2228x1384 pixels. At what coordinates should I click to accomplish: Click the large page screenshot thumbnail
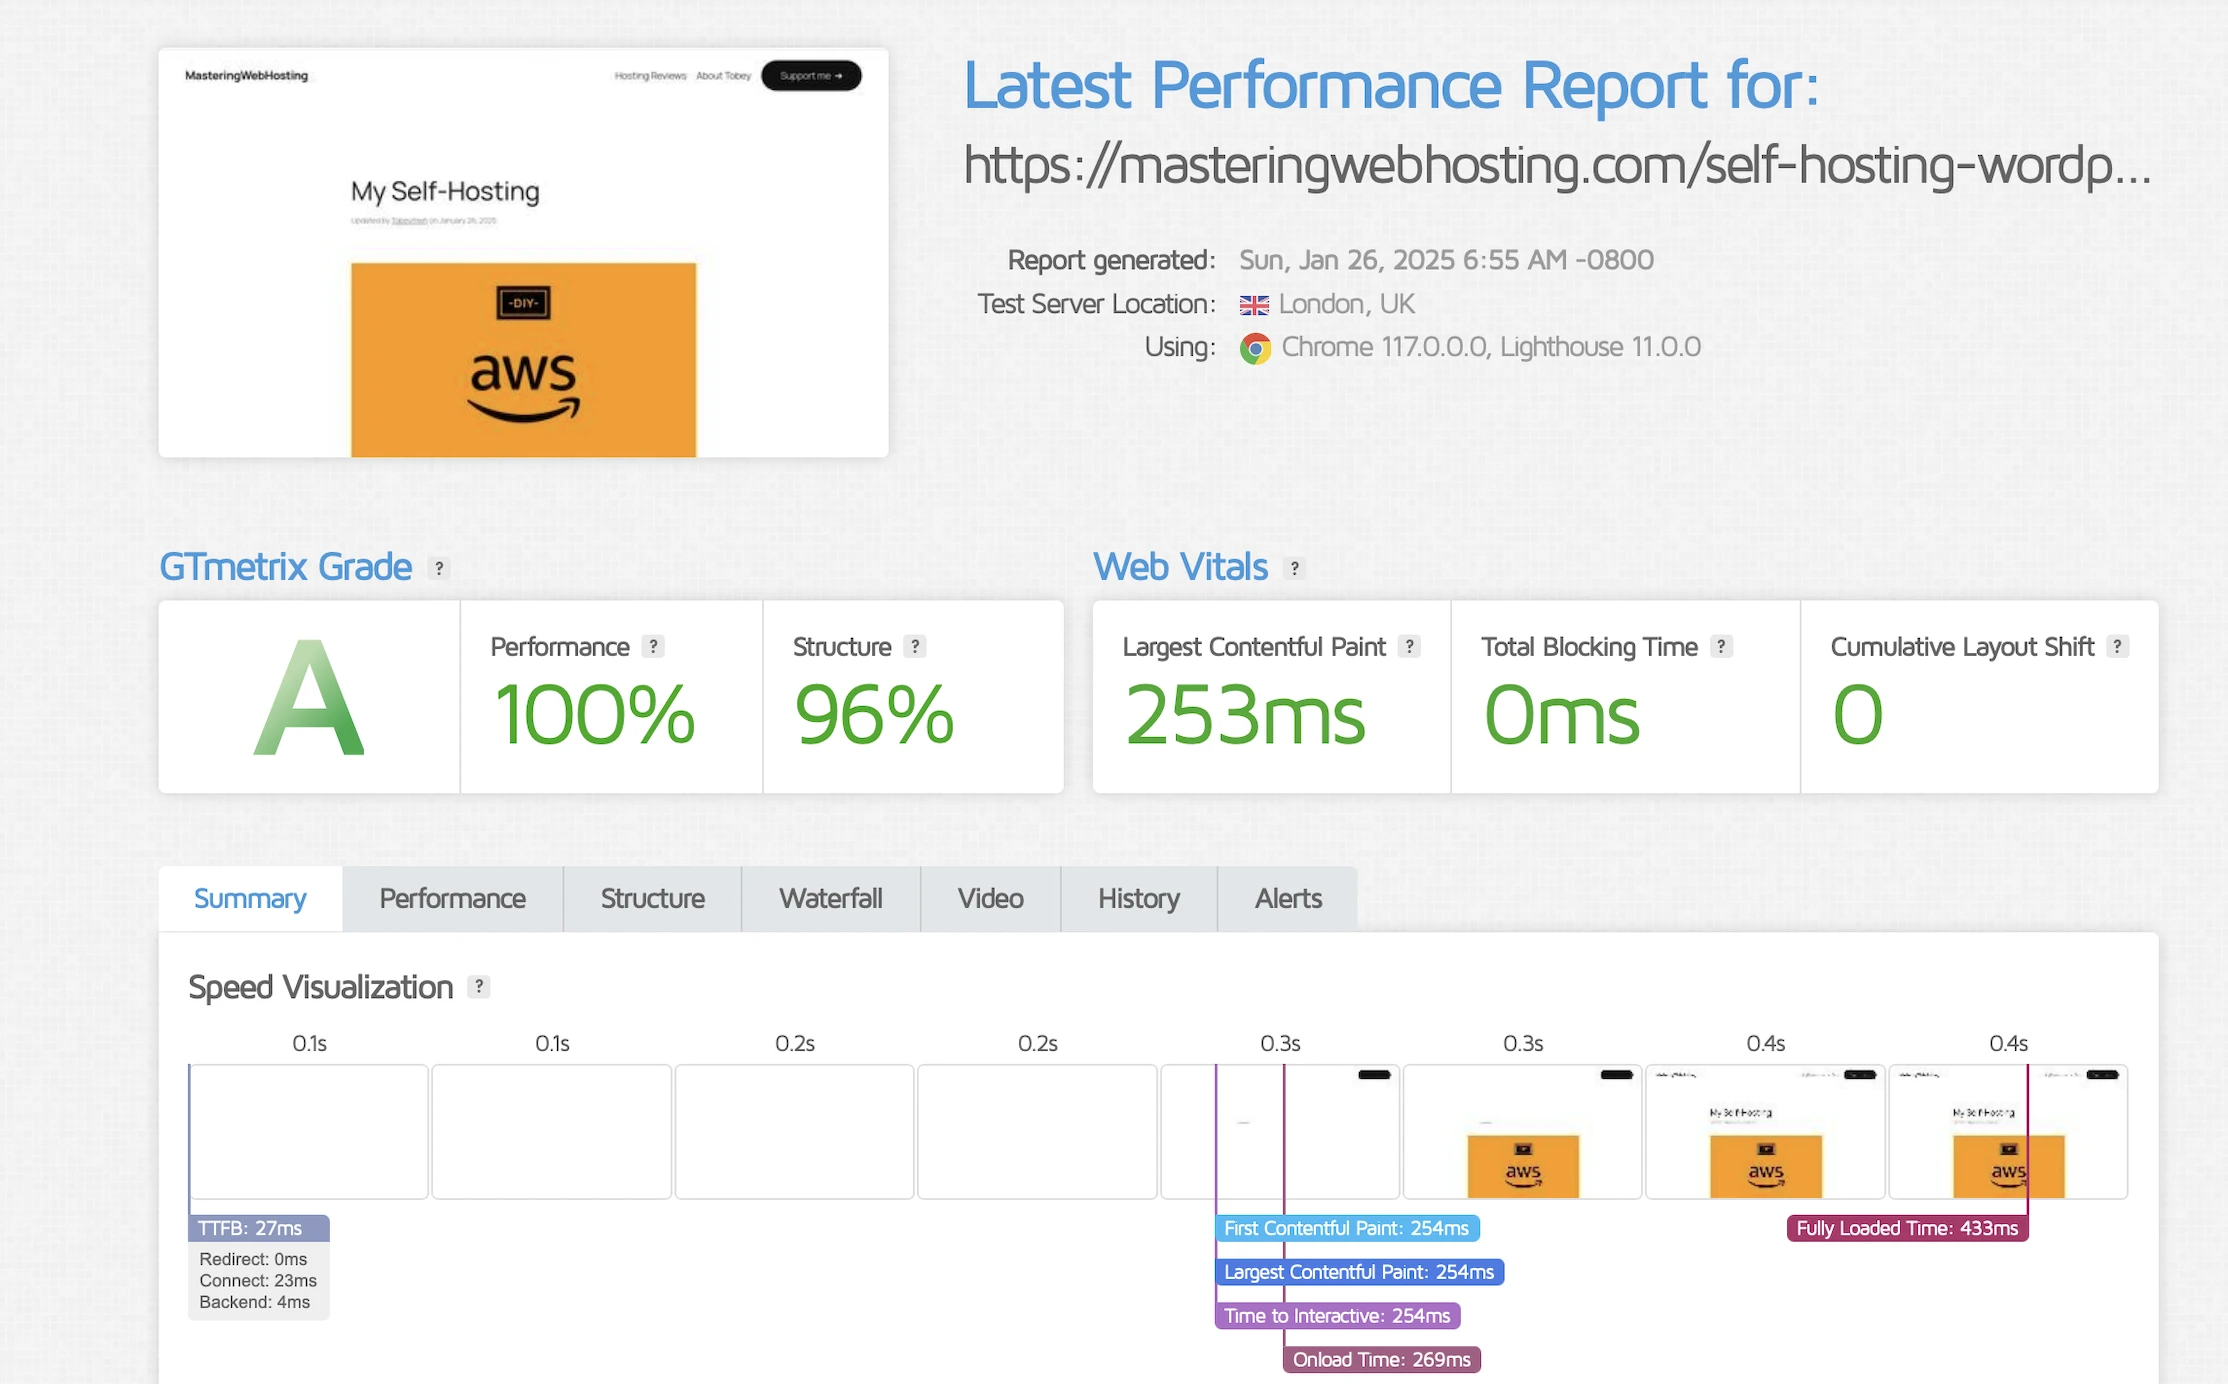(523, 253)
